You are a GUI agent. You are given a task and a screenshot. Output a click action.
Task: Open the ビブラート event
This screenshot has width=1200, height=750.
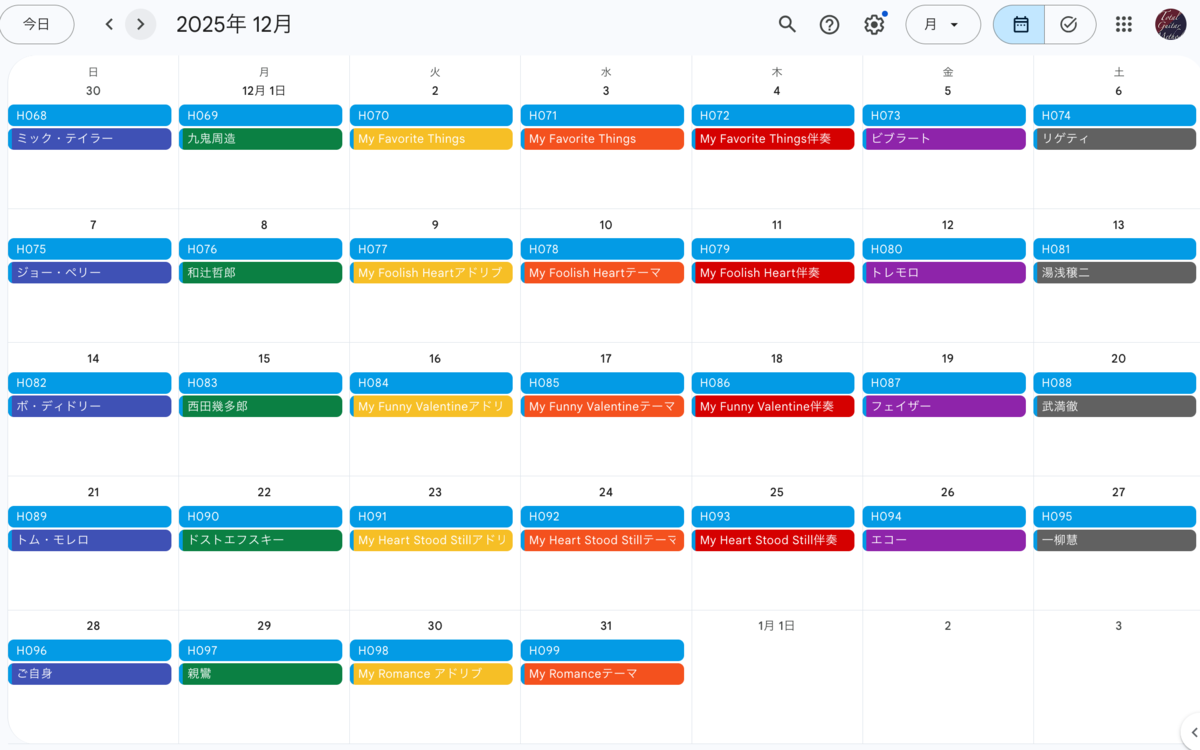(944, 139)
